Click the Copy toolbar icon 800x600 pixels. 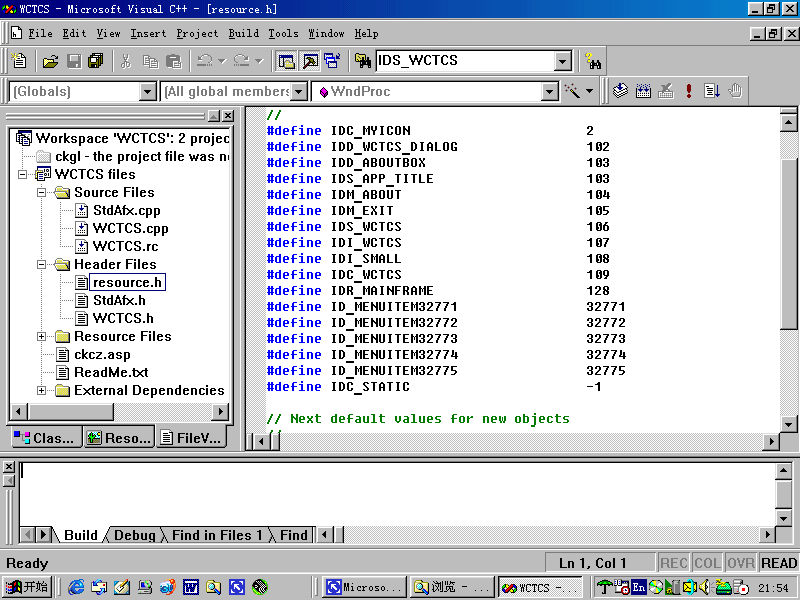click(x=150, y=61)
